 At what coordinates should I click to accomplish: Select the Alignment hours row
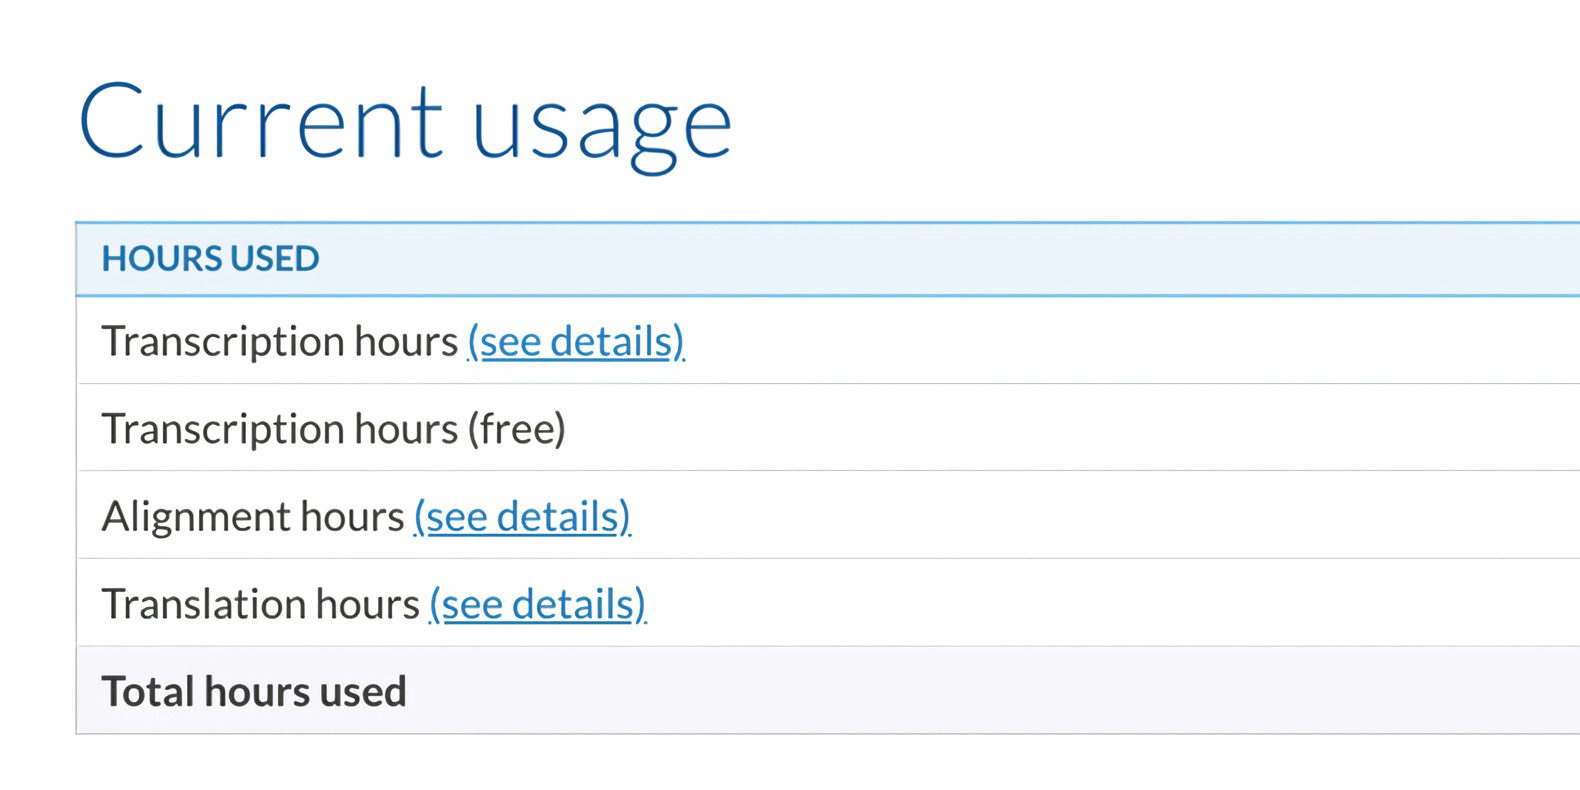pos(800,516)
